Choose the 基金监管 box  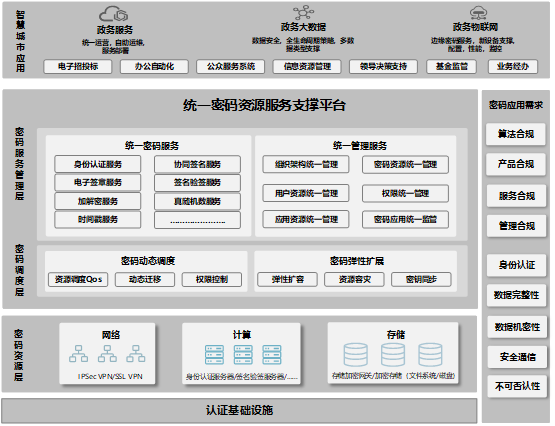coord(452,67)
